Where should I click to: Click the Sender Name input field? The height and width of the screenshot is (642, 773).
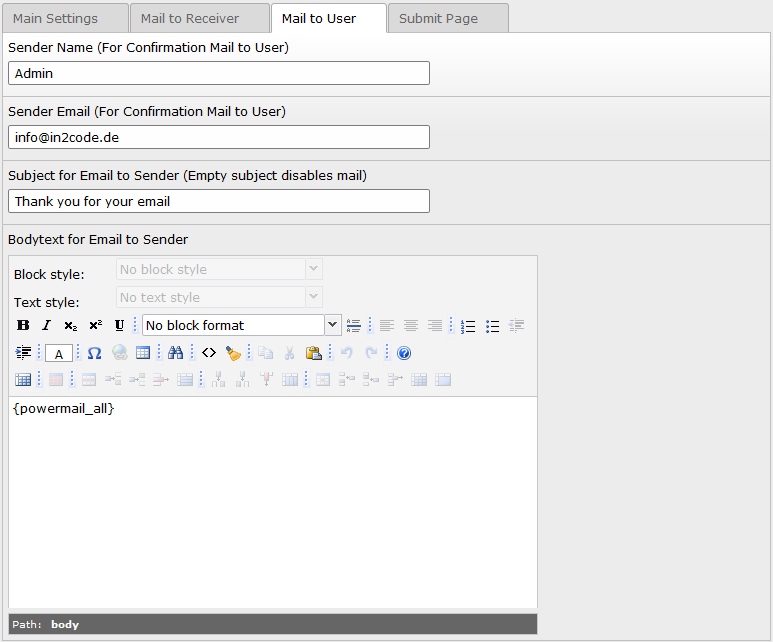[219, 73]
